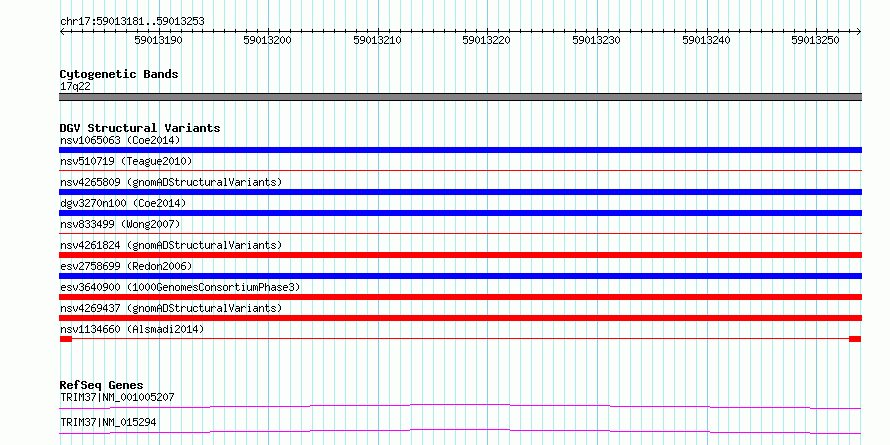This screenshot has width=890, height=445.
Task: Select the 17q22 band label
Action: point(75,87)
